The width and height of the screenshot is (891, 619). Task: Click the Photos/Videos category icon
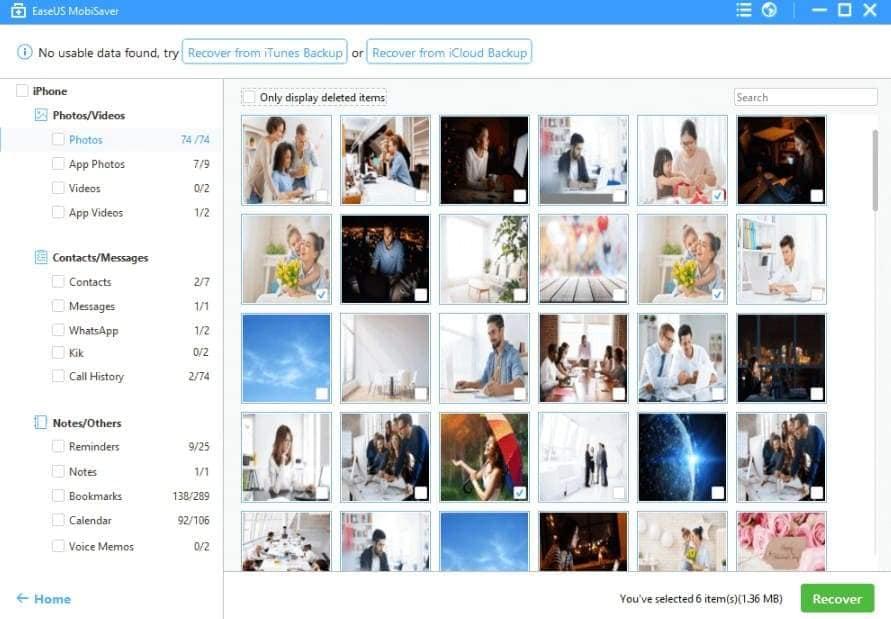coord(41,115)
